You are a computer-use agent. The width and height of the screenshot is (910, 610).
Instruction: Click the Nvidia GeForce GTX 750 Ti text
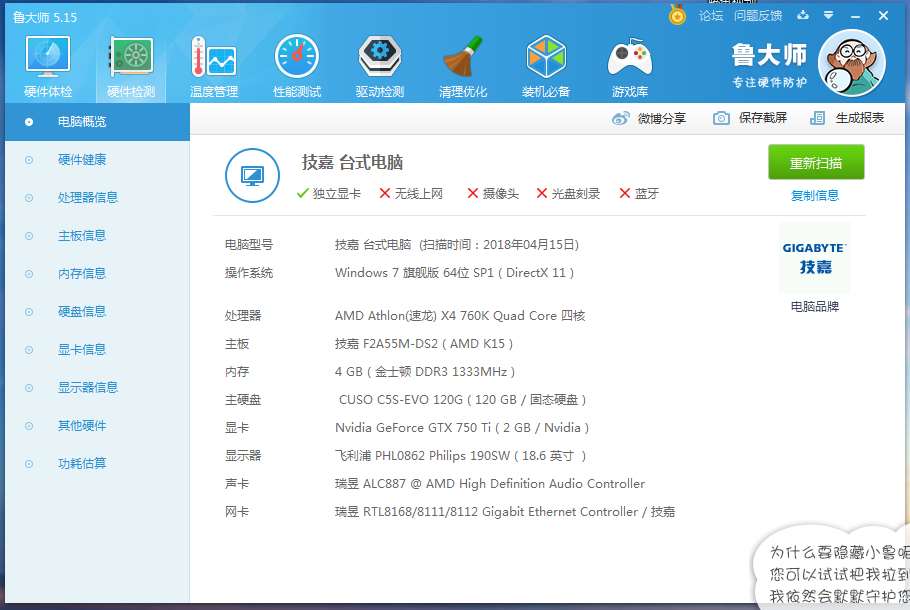pos(462,428)
